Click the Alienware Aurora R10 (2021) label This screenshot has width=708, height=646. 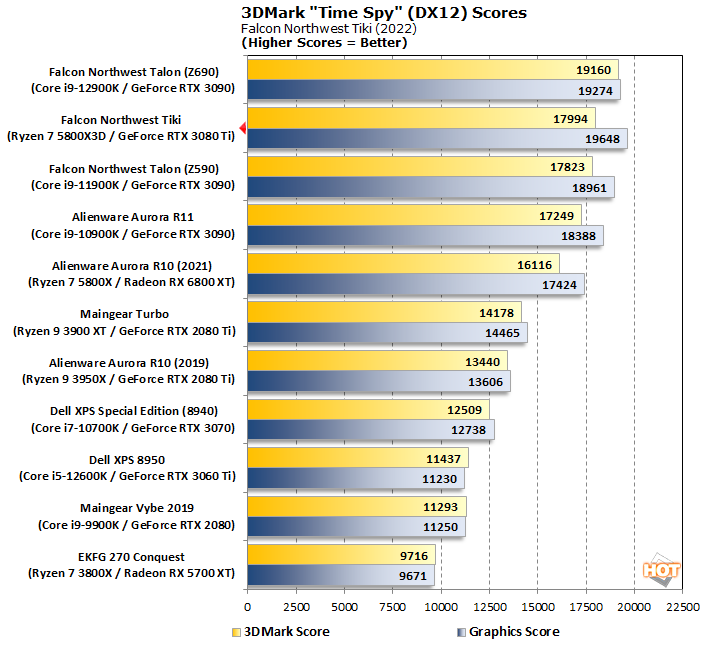(x=132, y=266)
